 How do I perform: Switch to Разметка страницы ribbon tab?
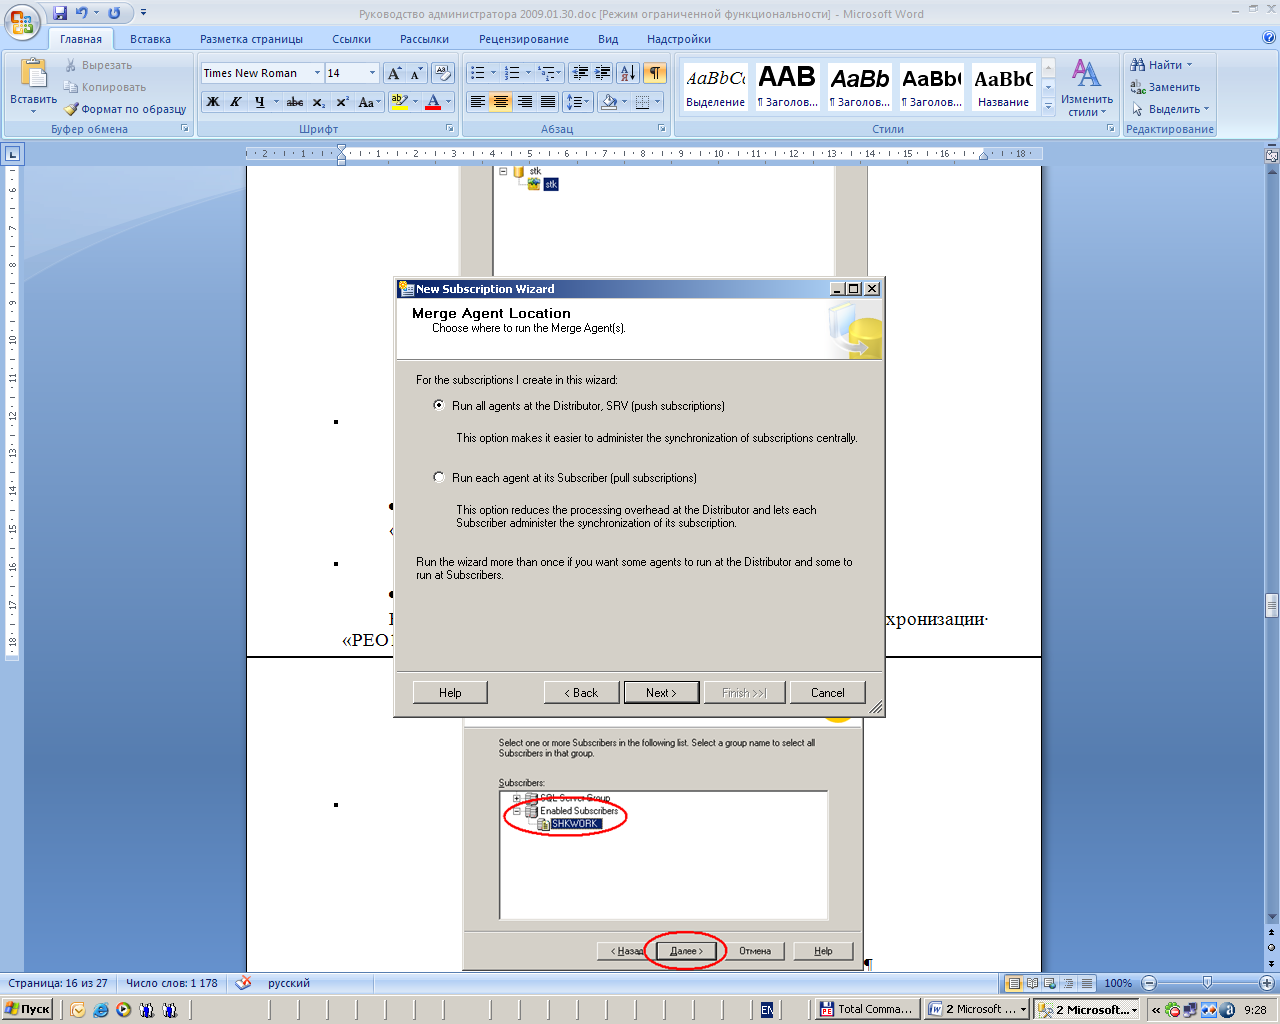tap(251, 39)
